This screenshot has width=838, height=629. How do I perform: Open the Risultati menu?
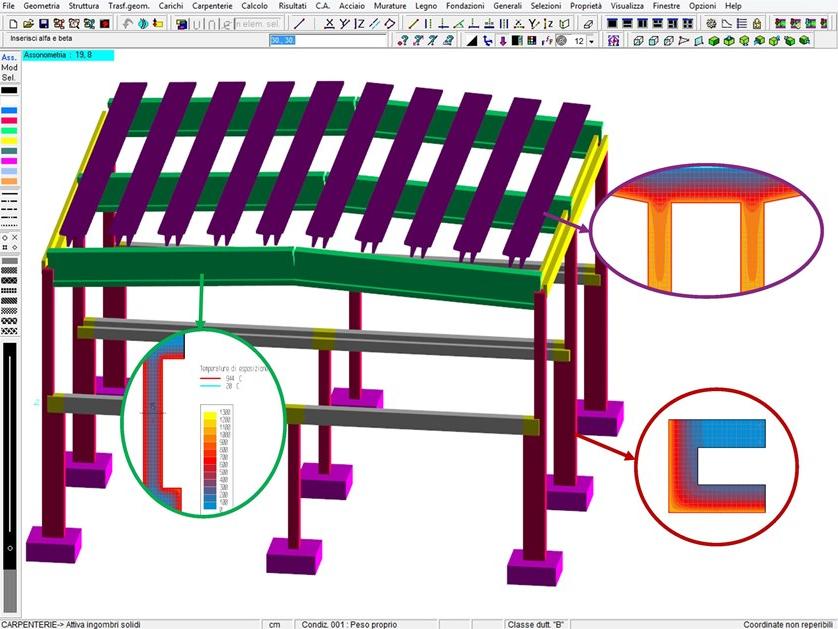coord(292,6)
